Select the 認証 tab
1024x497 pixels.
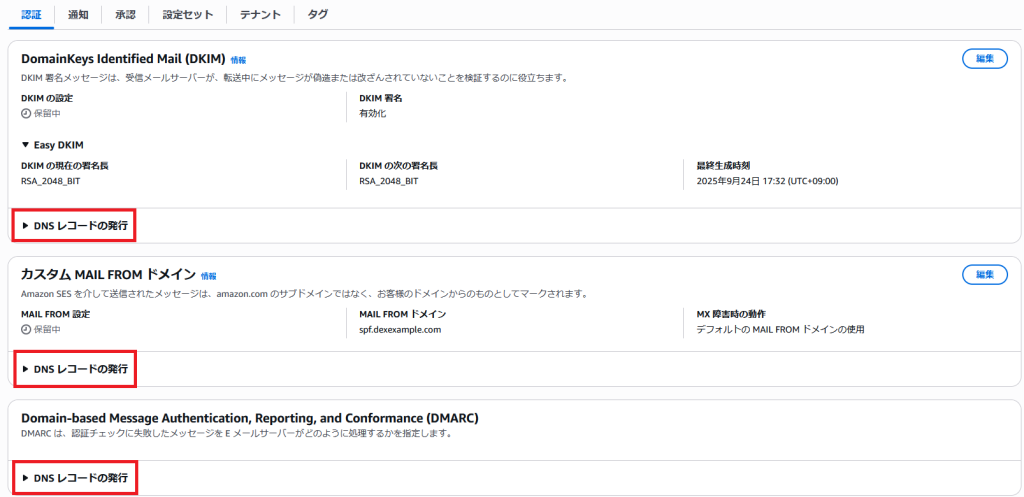tap(32, 15)
